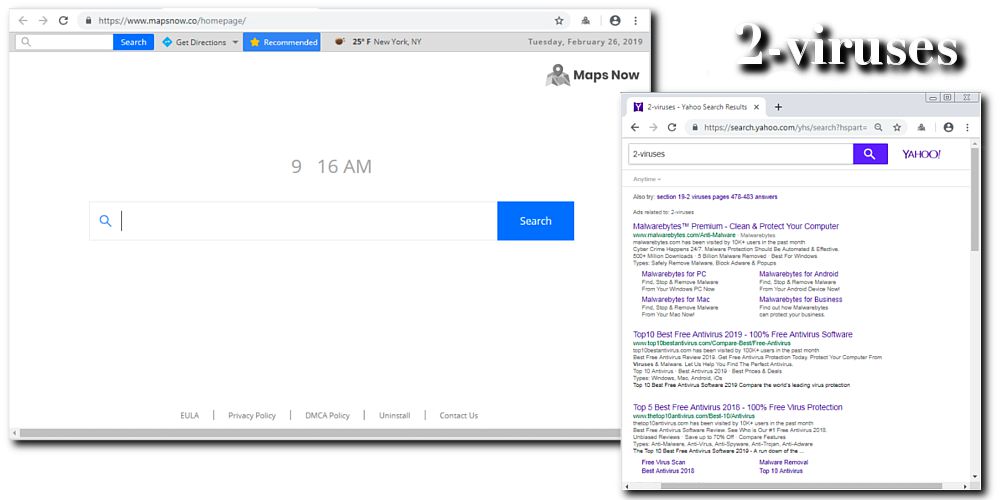The image size is (1000, 500).
Task: Open Malwarebytes for Android link
Action: click(x=799, y=274)
